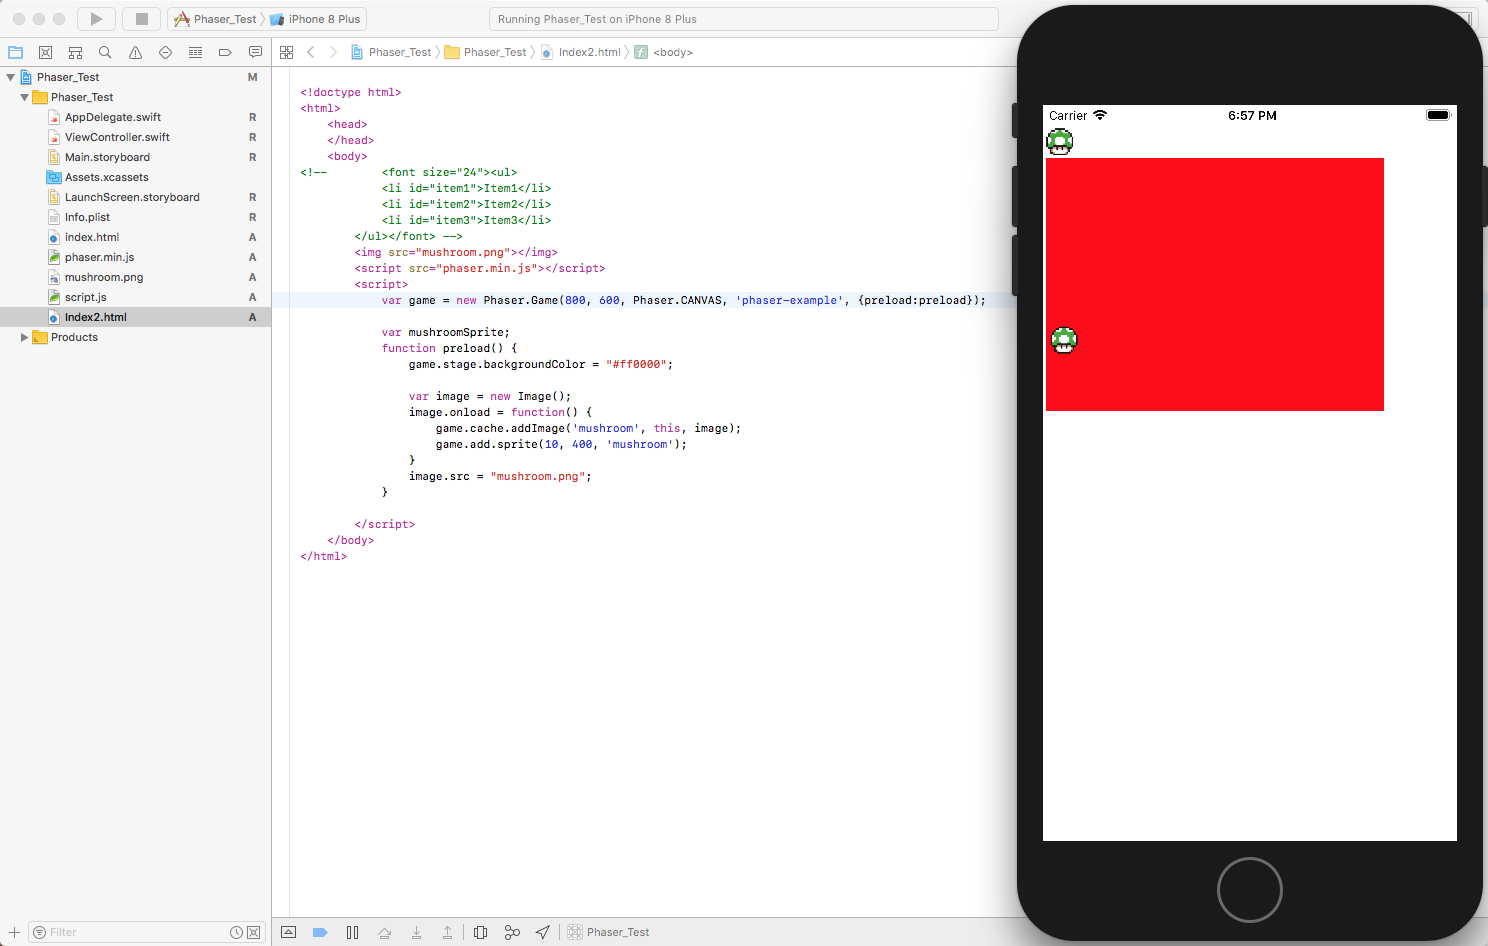This screenshot has width=1488, height=946.
Task: Show the Report navigator
Action: click(255, 52)
